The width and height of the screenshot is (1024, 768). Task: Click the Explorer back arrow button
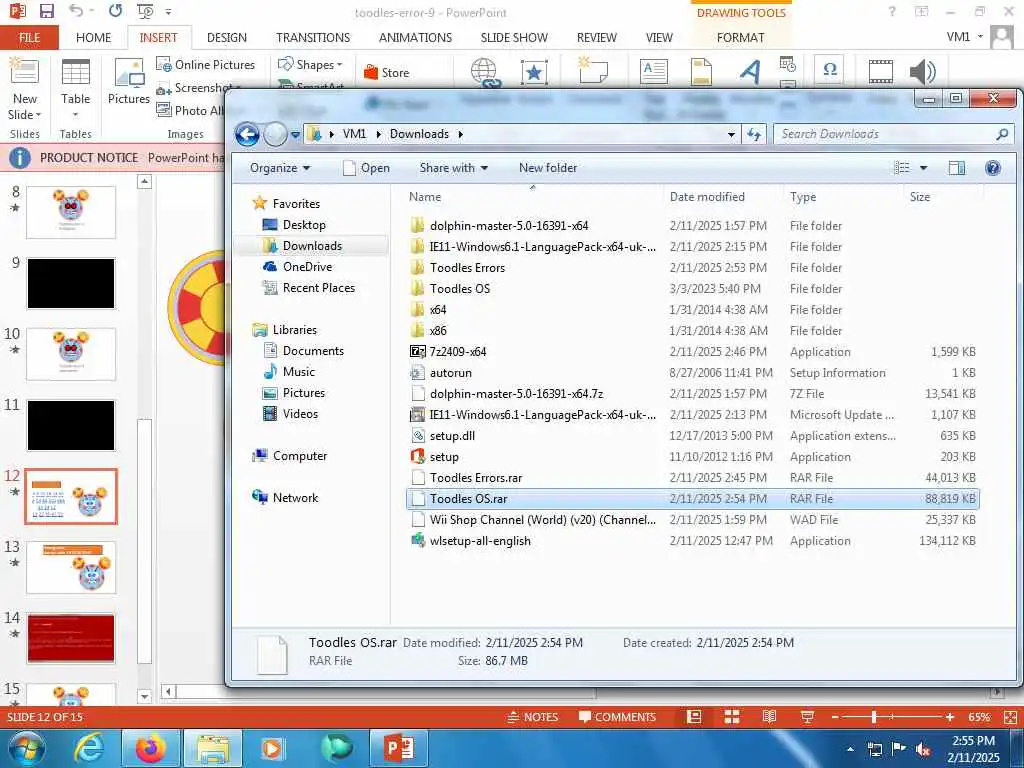click(248, 135)
